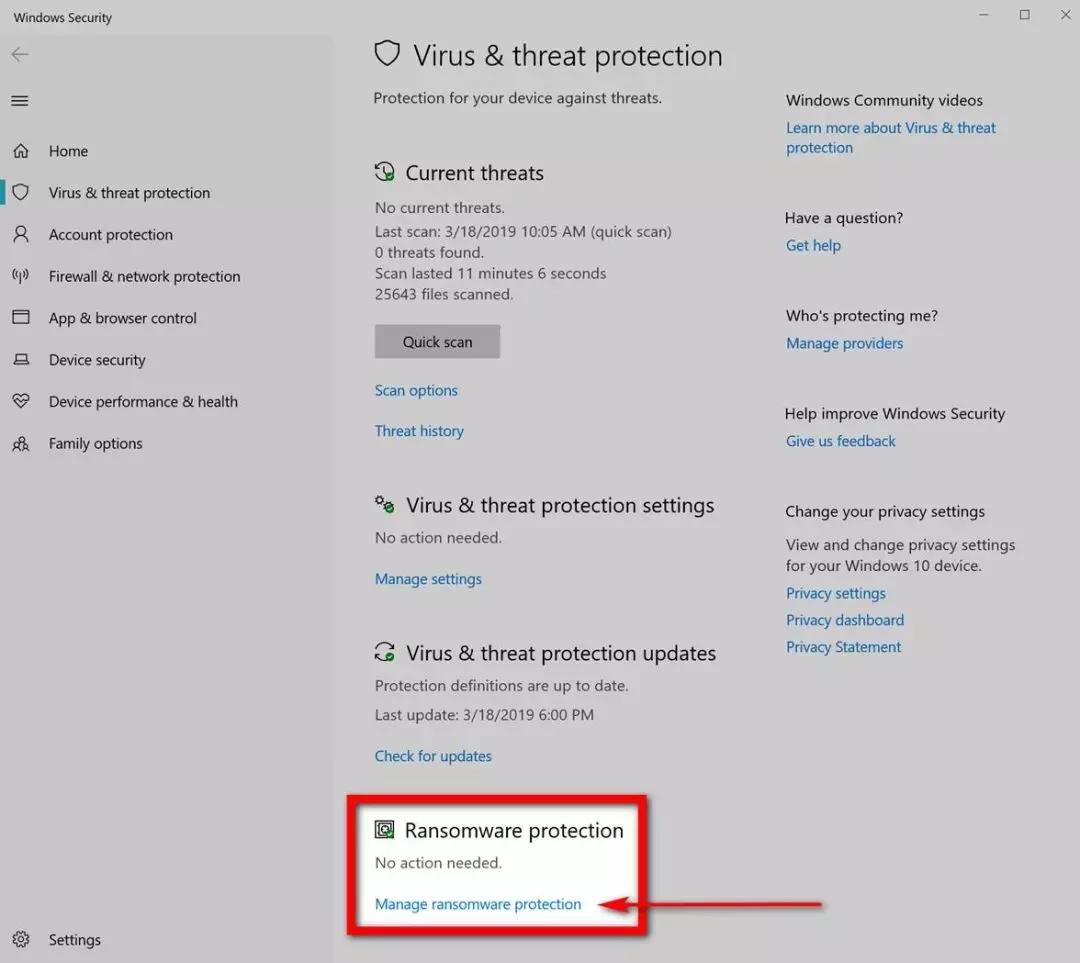The height and width of the screenshot is (963, 1080).
Task: Navigate back using the back arrow
Action: [20, 54]
